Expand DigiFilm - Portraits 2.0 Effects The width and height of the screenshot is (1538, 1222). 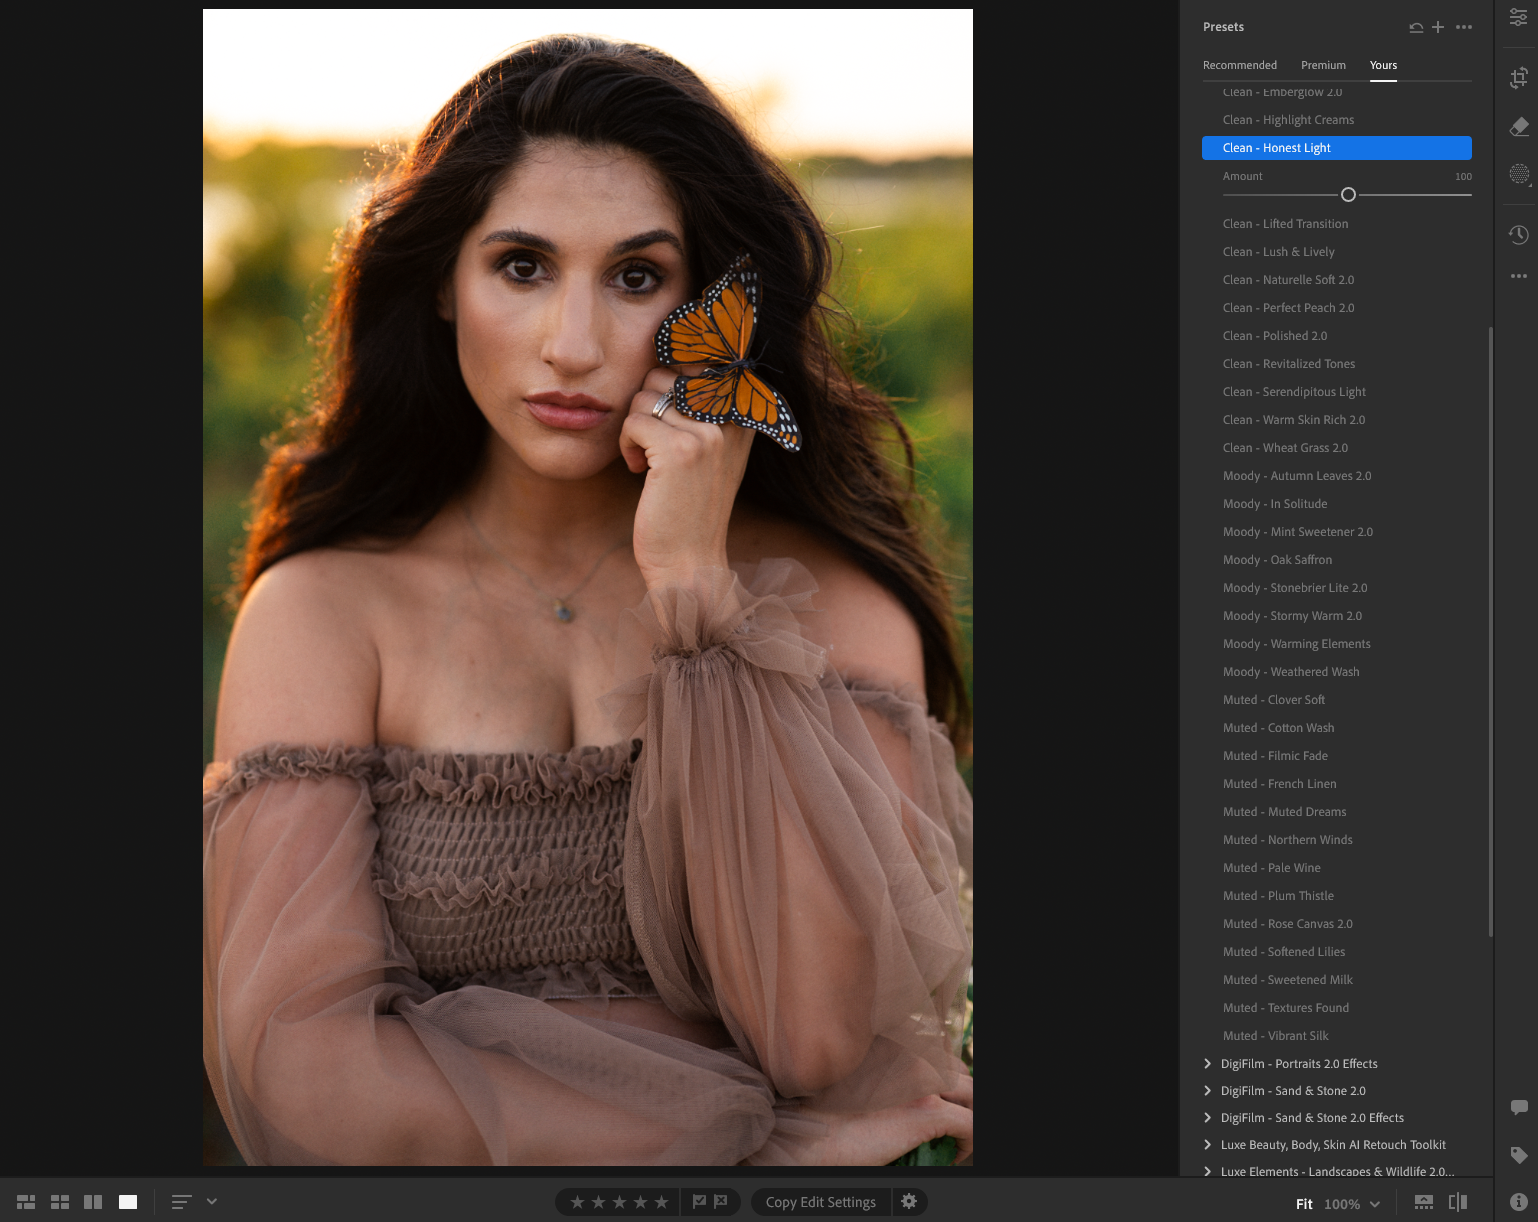(x=1299, y=1063)
